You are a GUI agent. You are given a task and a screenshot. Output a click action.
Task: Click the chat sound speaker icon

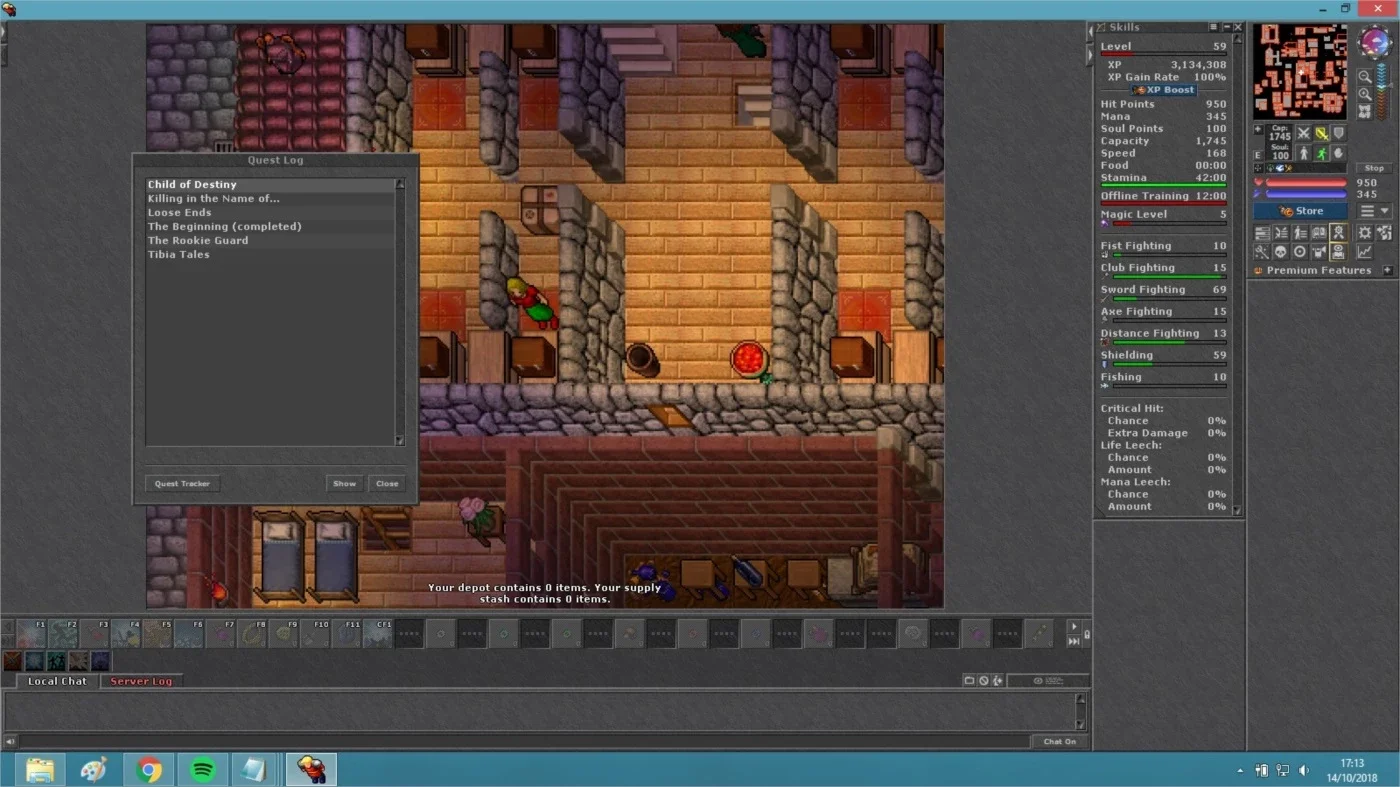click(10, 741)
